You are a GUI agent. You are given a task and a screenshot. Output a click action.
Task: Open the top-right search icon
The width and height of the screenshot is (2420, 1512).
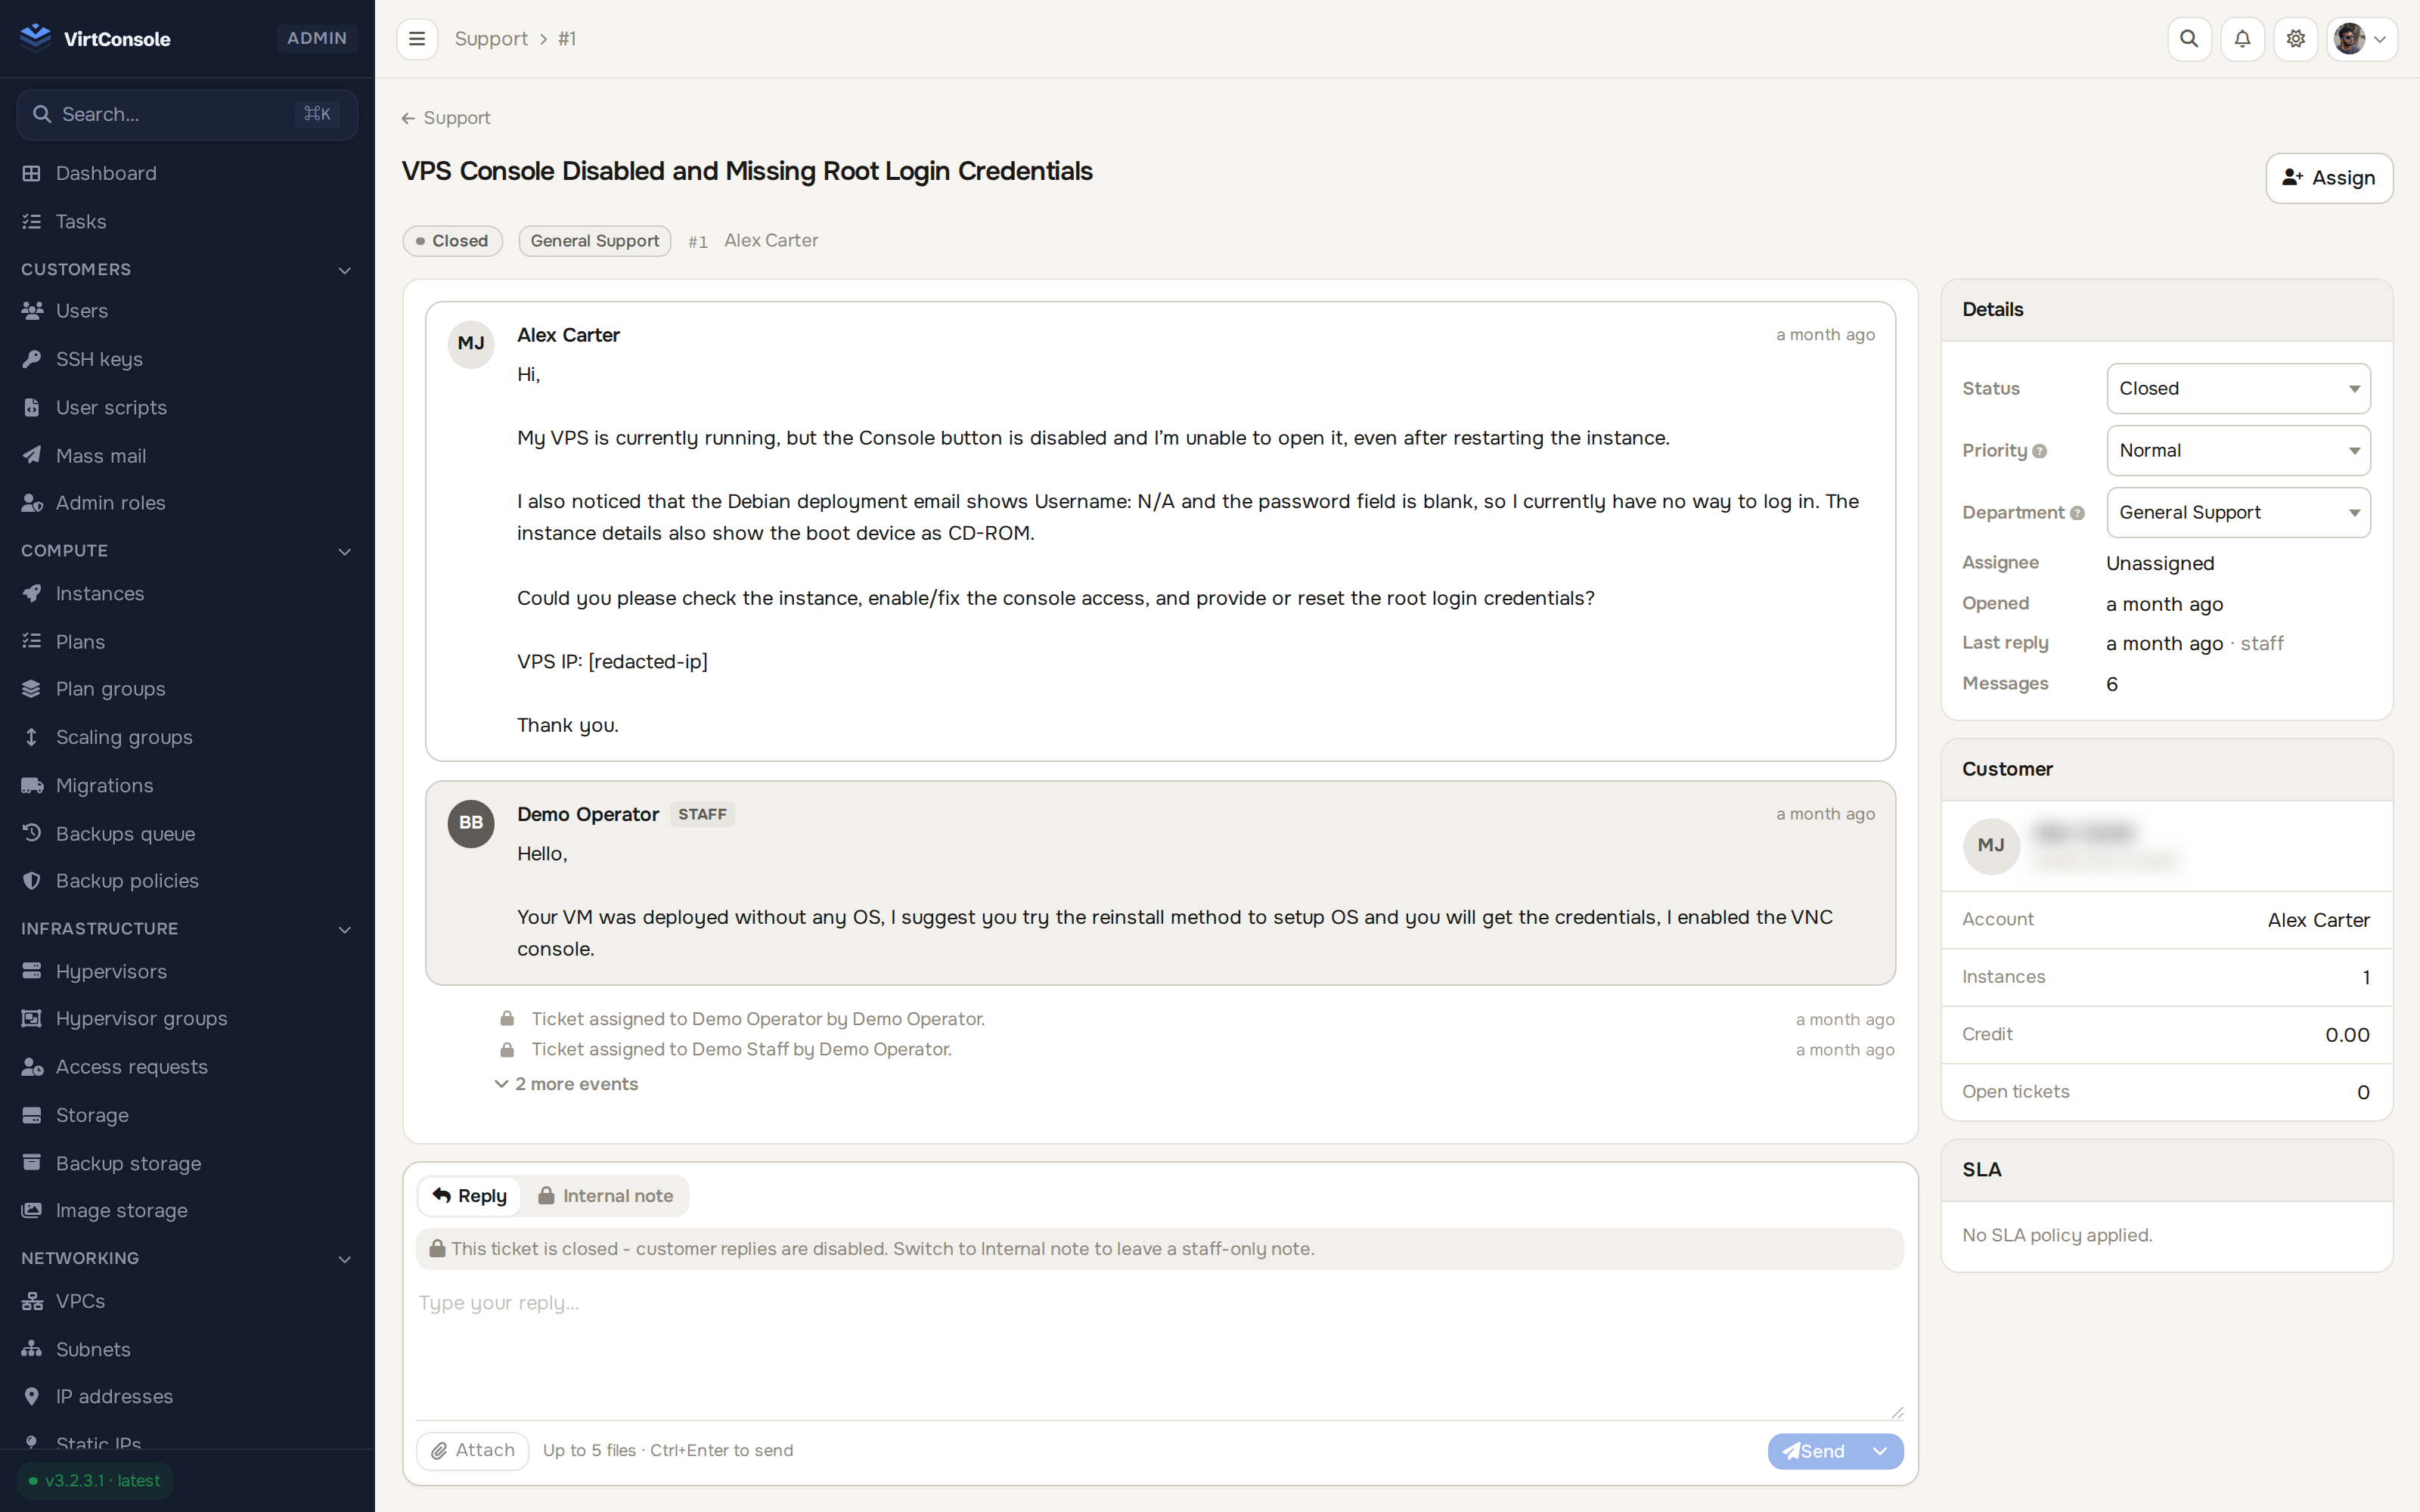click(x=2189, y=39)
